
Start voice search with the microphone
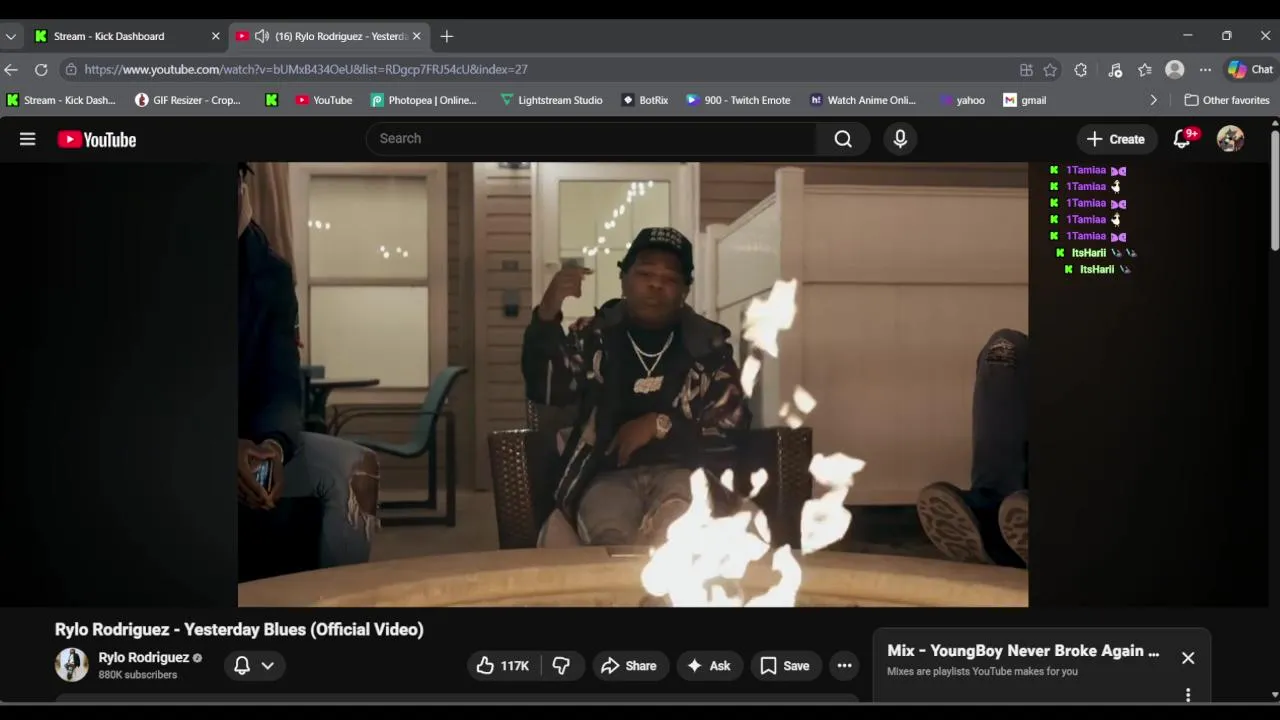[900, 139]
